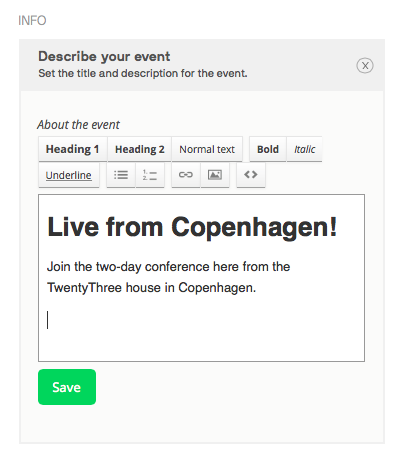Close the Describe your event panel
This screenshot has height=462, width=399.
[365, 66]
